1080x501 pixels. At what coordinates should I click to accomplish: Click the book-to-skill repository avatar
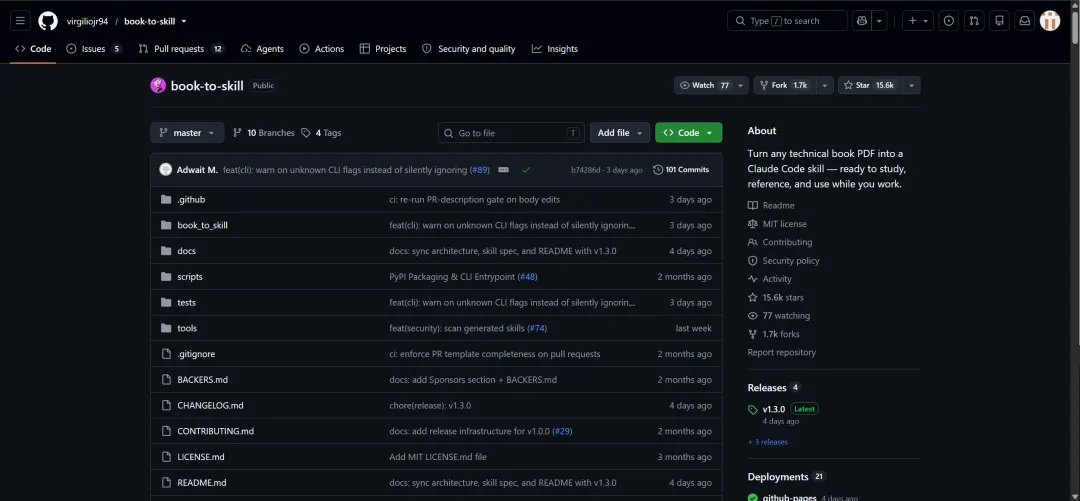coord(158,85)
